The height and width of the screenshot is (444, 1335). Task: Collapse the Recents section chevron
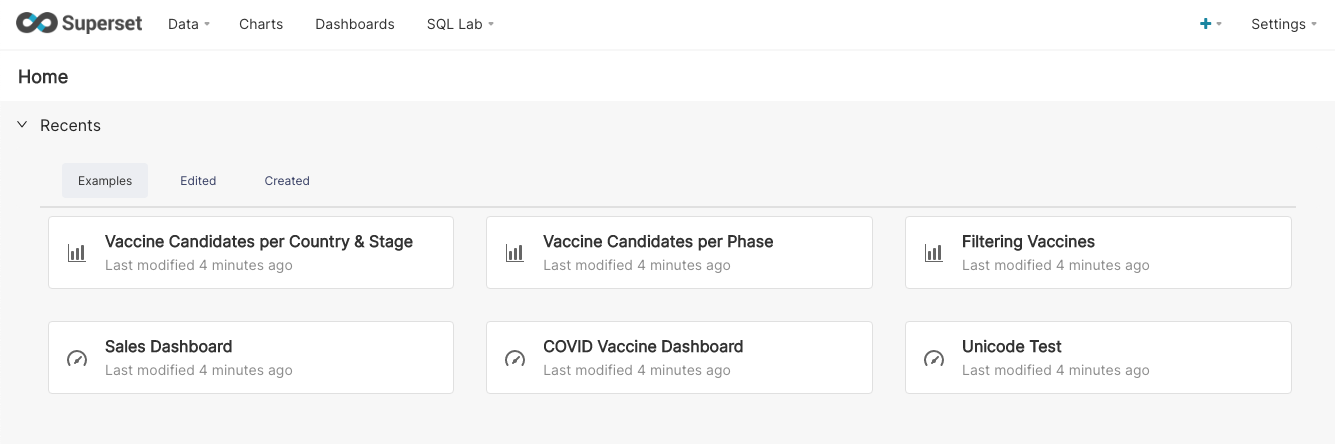click(22, 125)
